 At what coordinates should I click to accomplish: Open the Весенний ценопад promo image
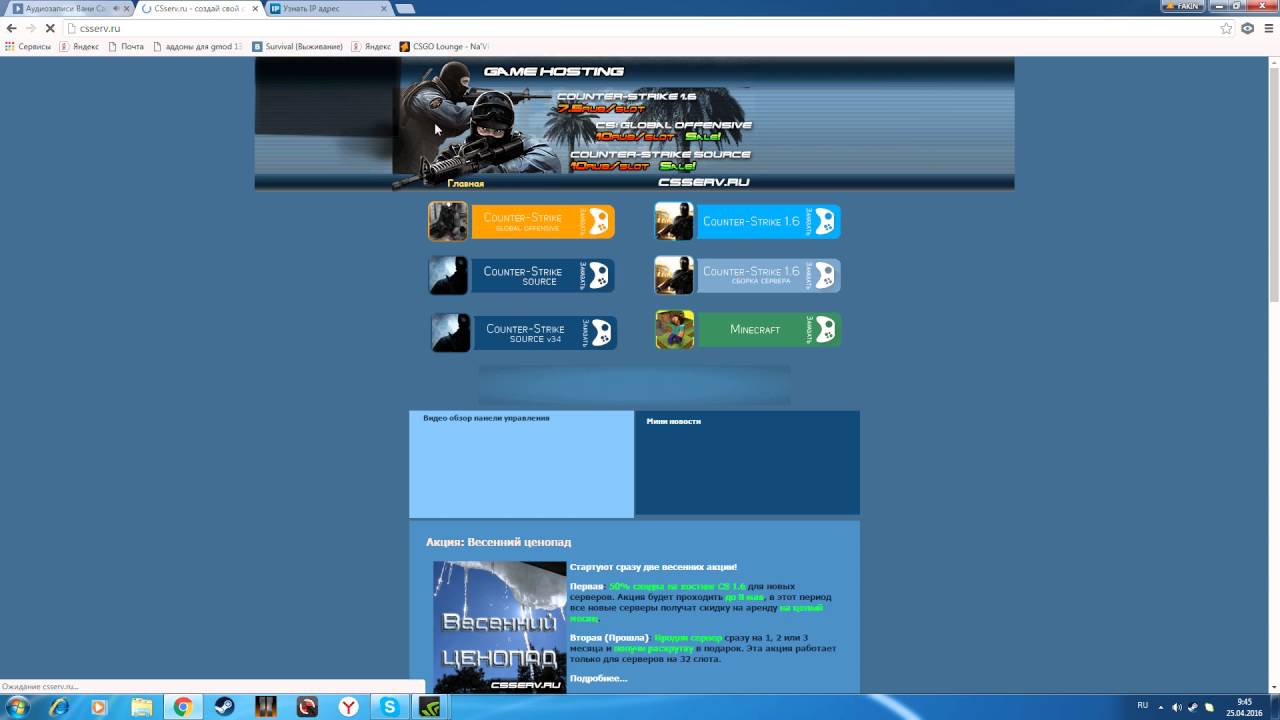point(499,627)
